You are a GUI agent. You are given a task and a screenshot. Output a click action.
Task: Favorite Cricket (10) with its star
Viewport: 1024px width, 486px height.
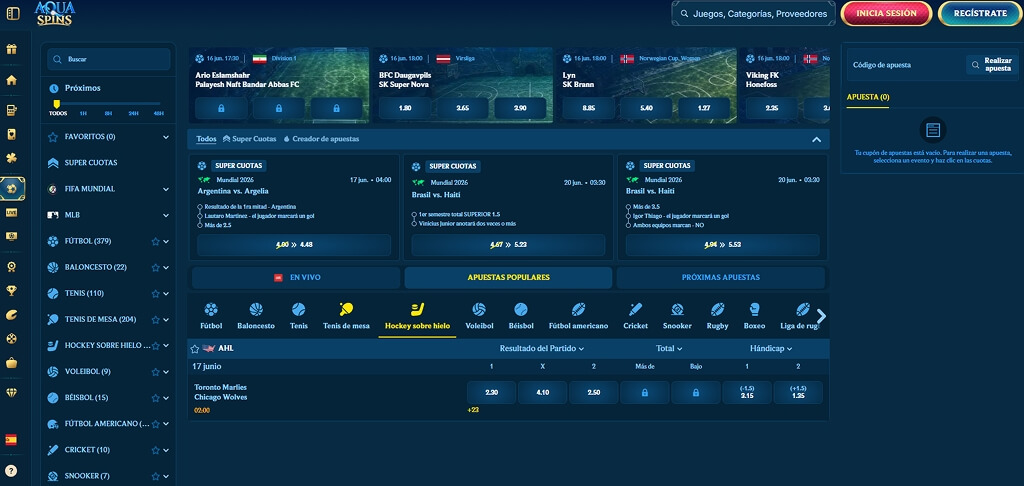[x=155, y=450]
